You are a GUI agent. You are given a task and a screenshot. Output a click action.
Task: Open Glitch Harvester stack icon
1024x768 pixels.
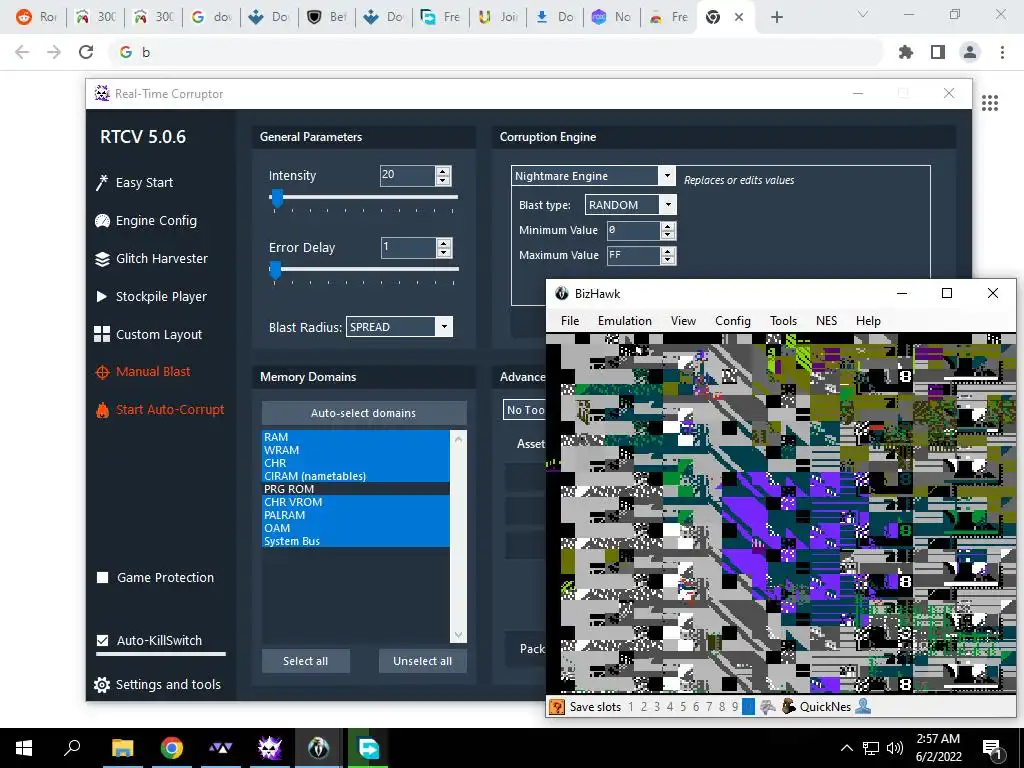[x=102, y=259]
